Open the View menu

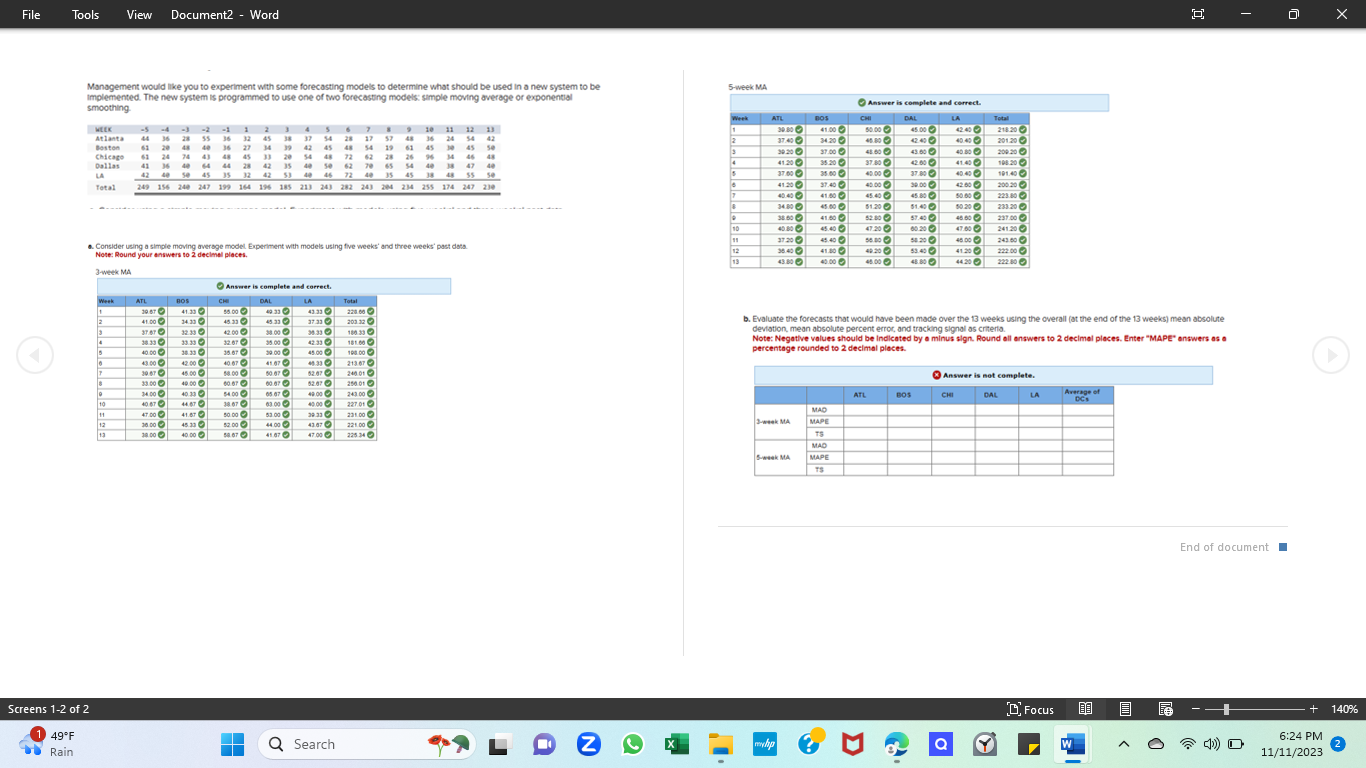click(x=139, y=15)
